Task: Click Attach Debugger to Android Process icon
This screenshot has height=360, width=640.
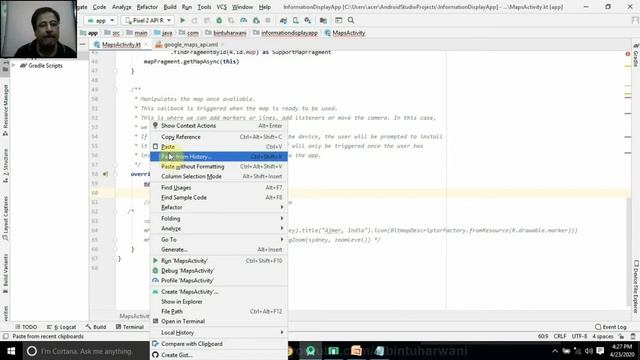Action: click(256, 20)
